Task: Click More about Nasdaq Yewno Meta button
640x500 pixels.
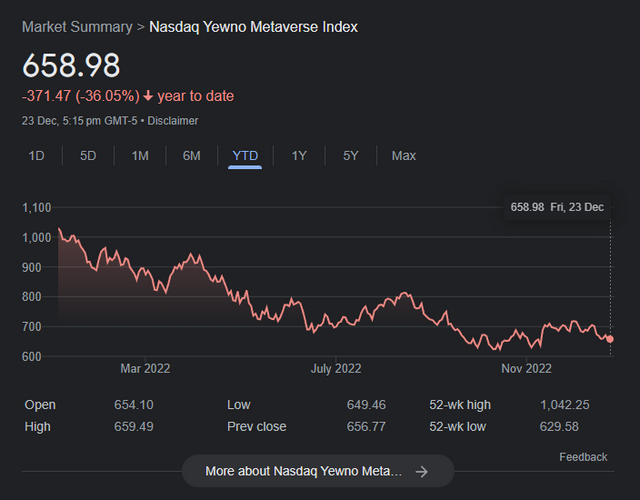Action: [x=318, y=471]
